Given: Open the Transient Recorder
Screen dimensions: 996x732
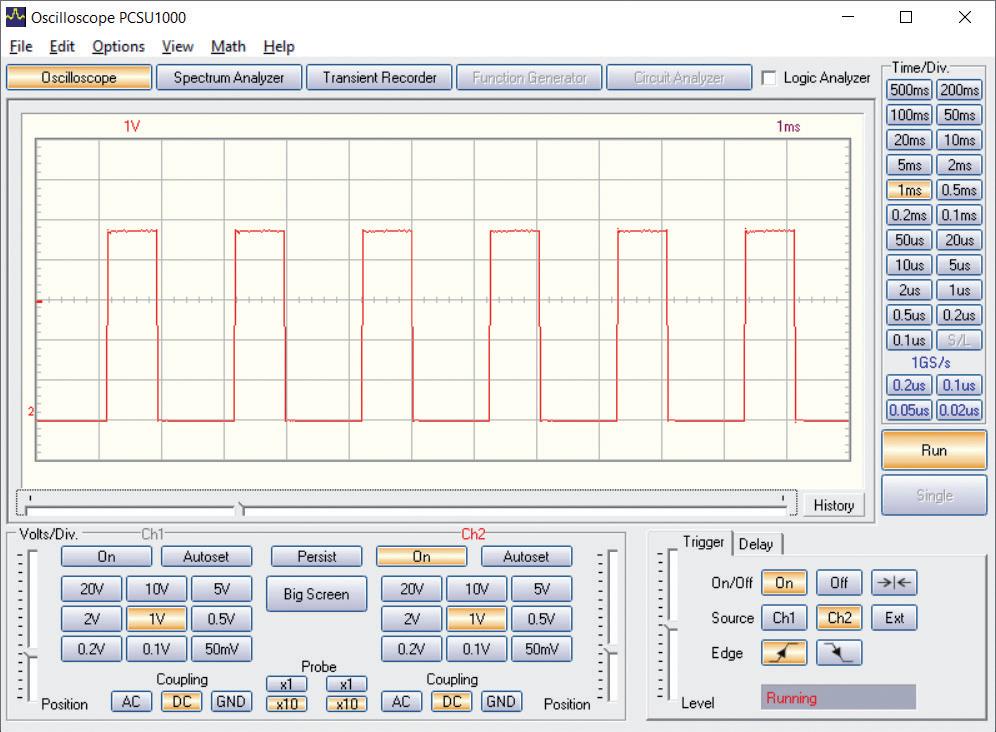Looking at the screenshot, I should pos(379,78).
